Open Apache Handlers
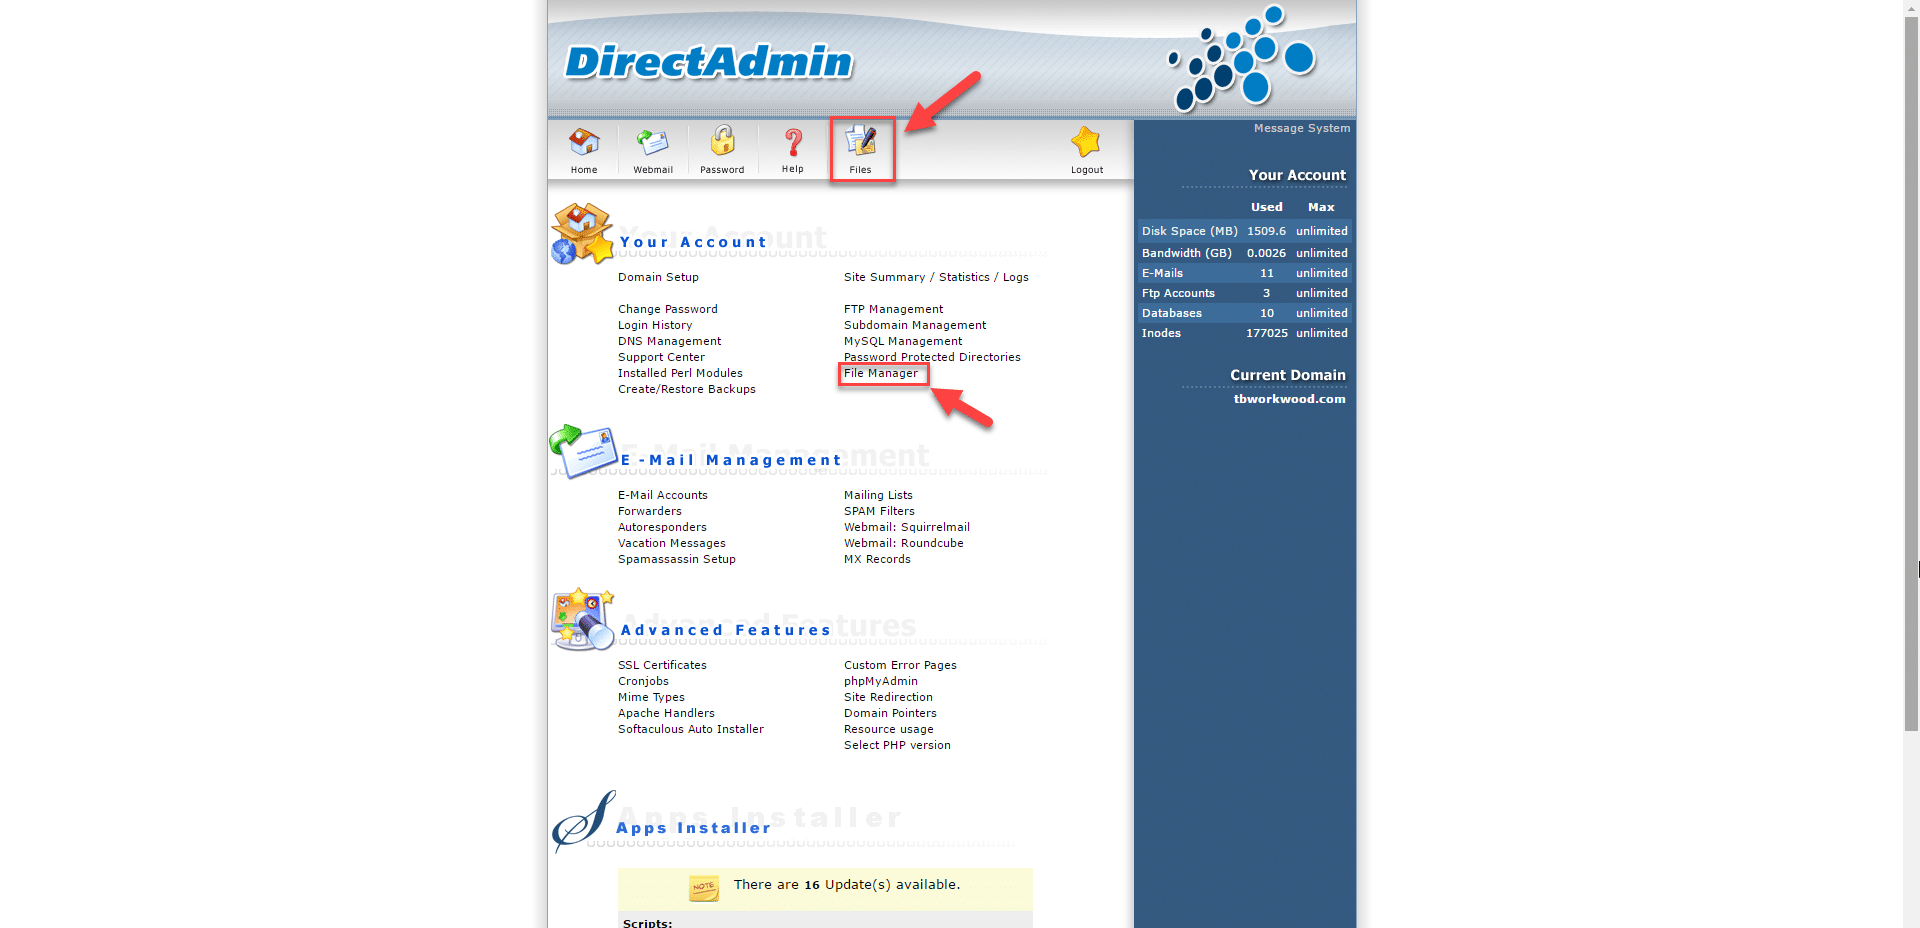 (666, 713)
